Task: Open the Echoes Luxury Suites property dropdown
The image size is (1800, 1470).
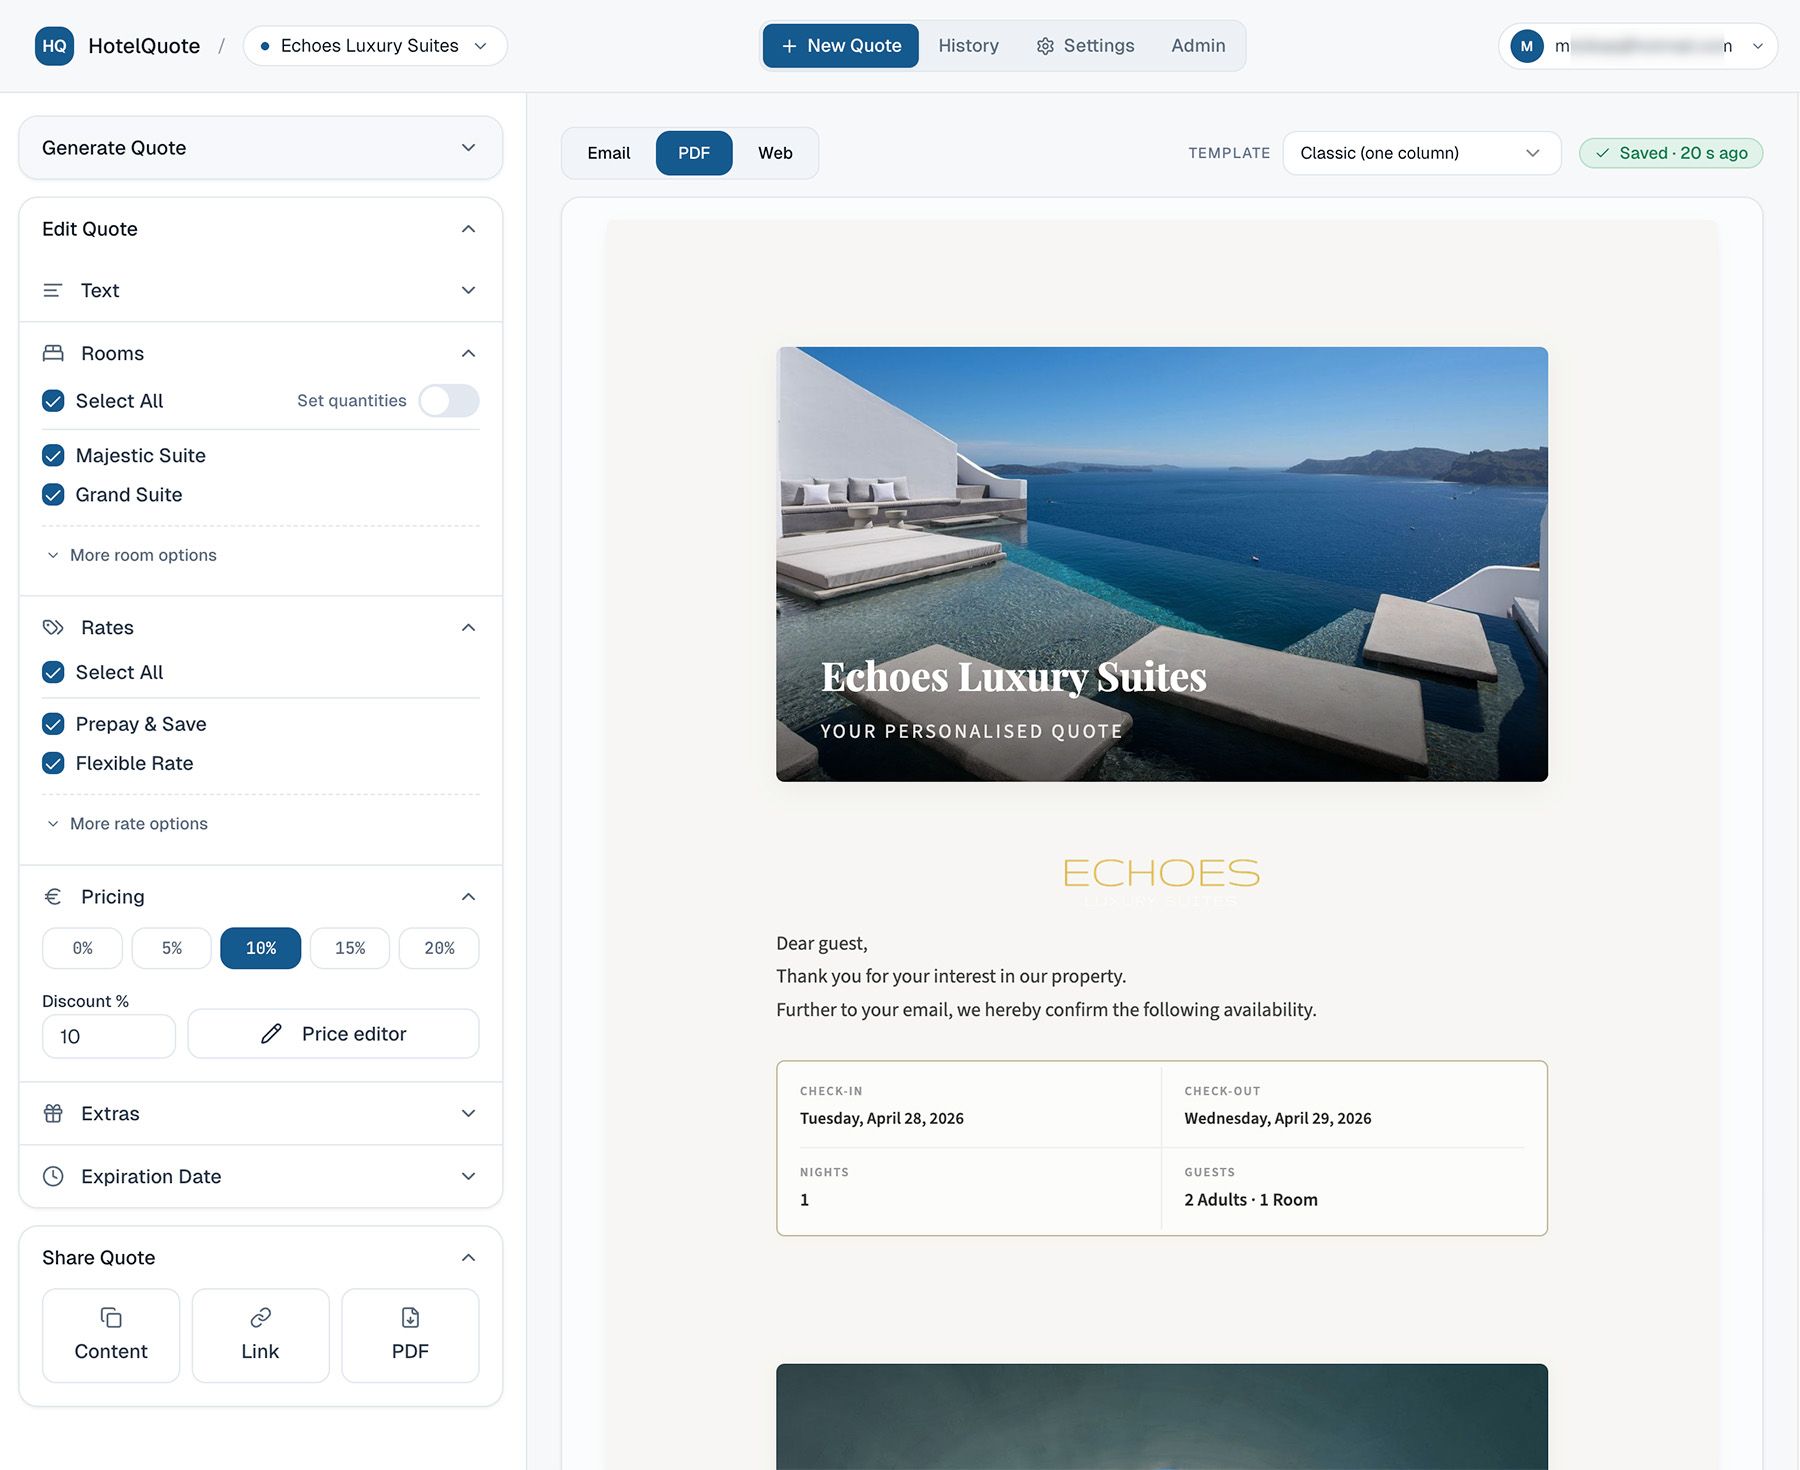Action: (375, 45)
